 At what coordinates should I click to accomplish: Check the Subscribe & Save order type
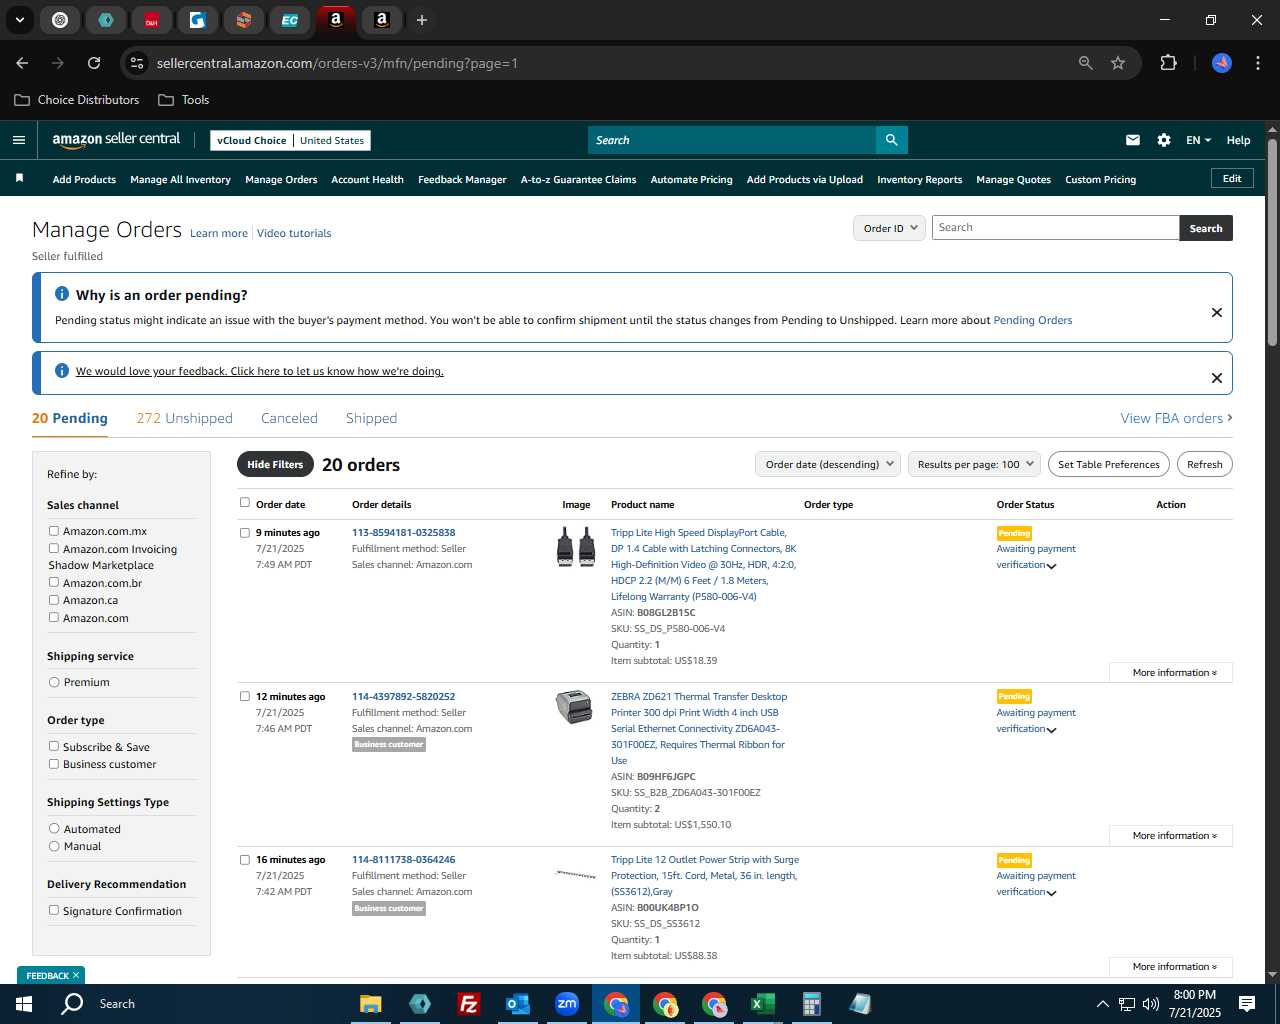[x=54, y=746]
